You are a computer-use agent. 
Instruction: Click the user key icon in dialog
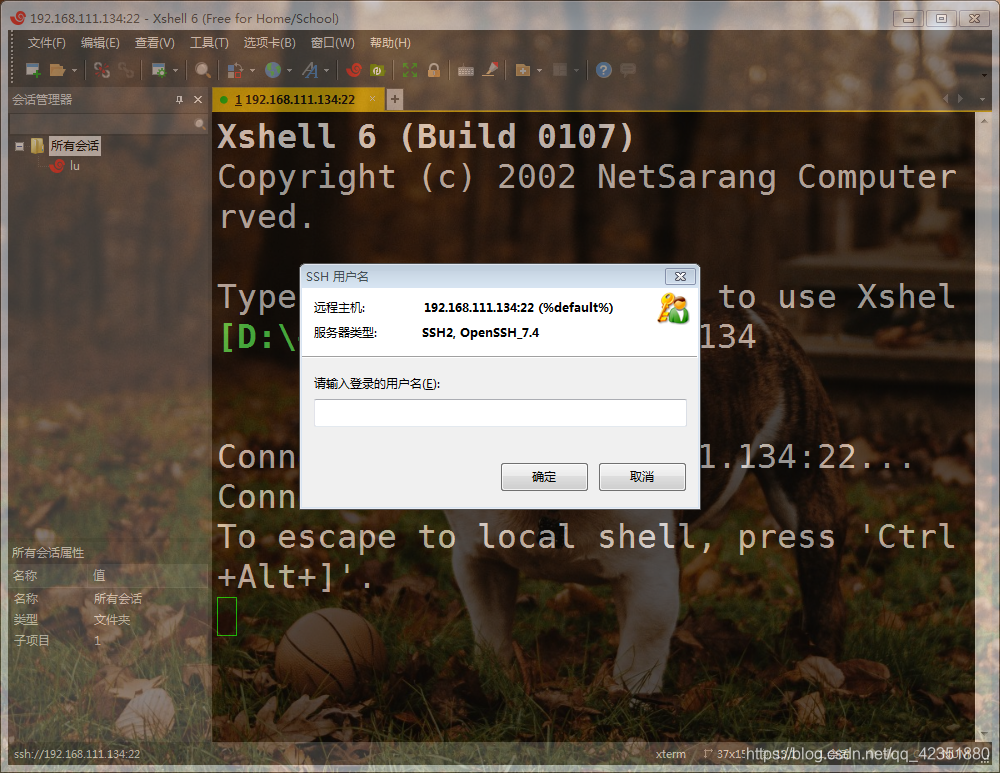click(673, 309)
